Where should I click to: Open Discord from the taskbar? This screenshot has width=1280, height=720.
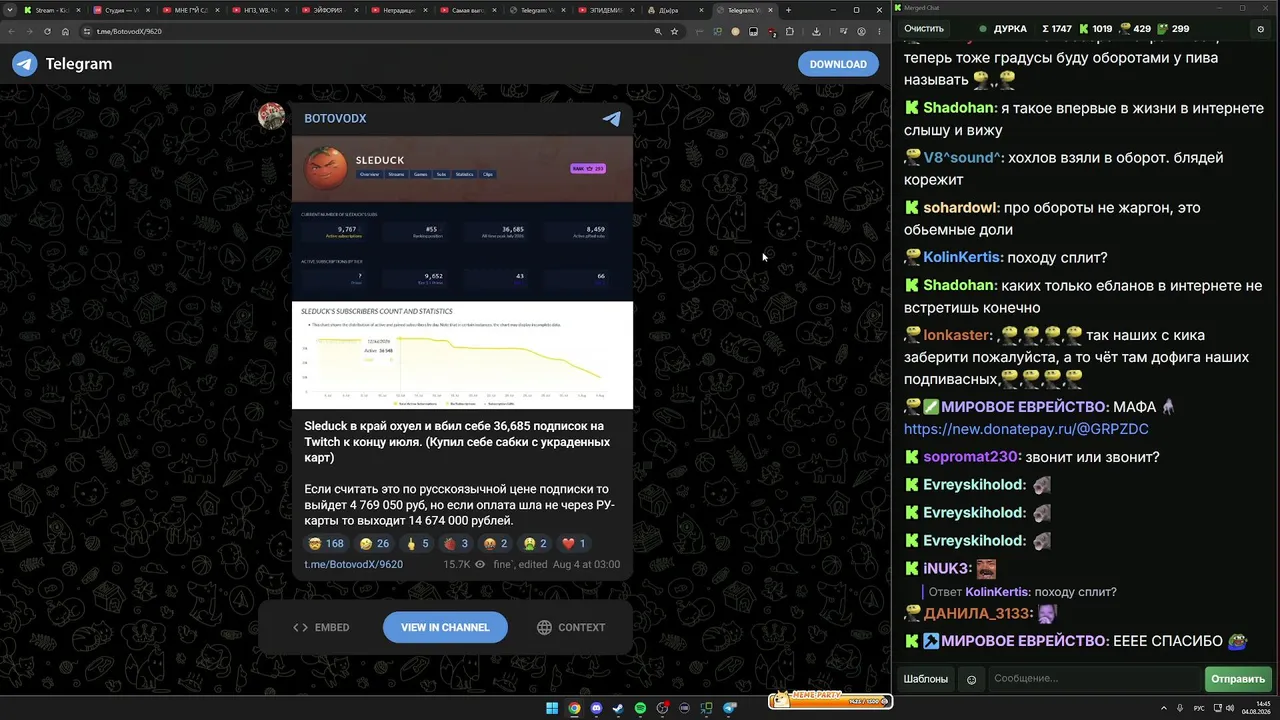[596, 708]
